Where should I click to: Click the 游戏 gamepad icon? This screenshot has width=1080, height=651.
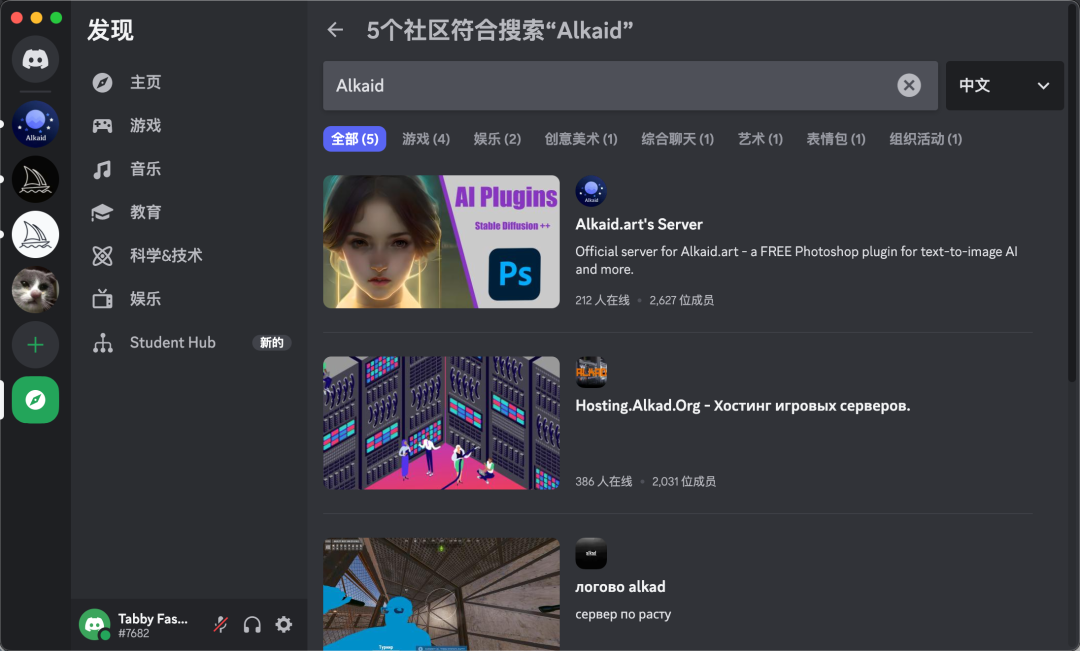tap(103, 125)
